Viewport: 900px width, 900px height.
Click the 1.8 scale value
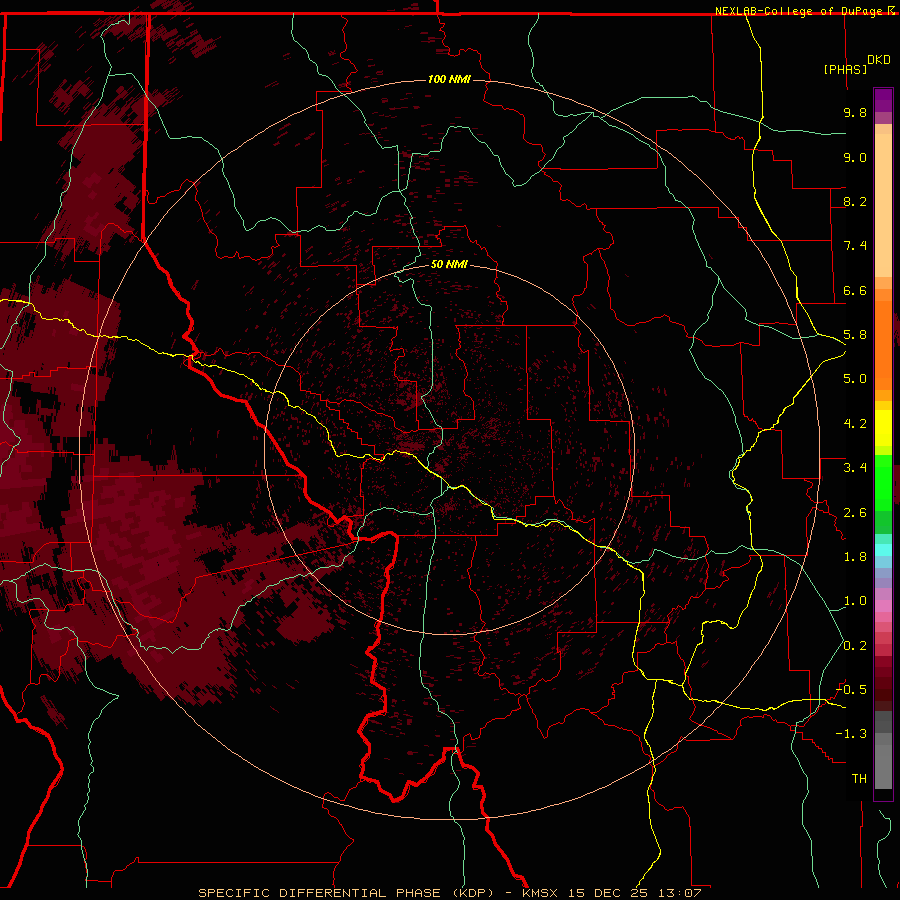[855, 557]
